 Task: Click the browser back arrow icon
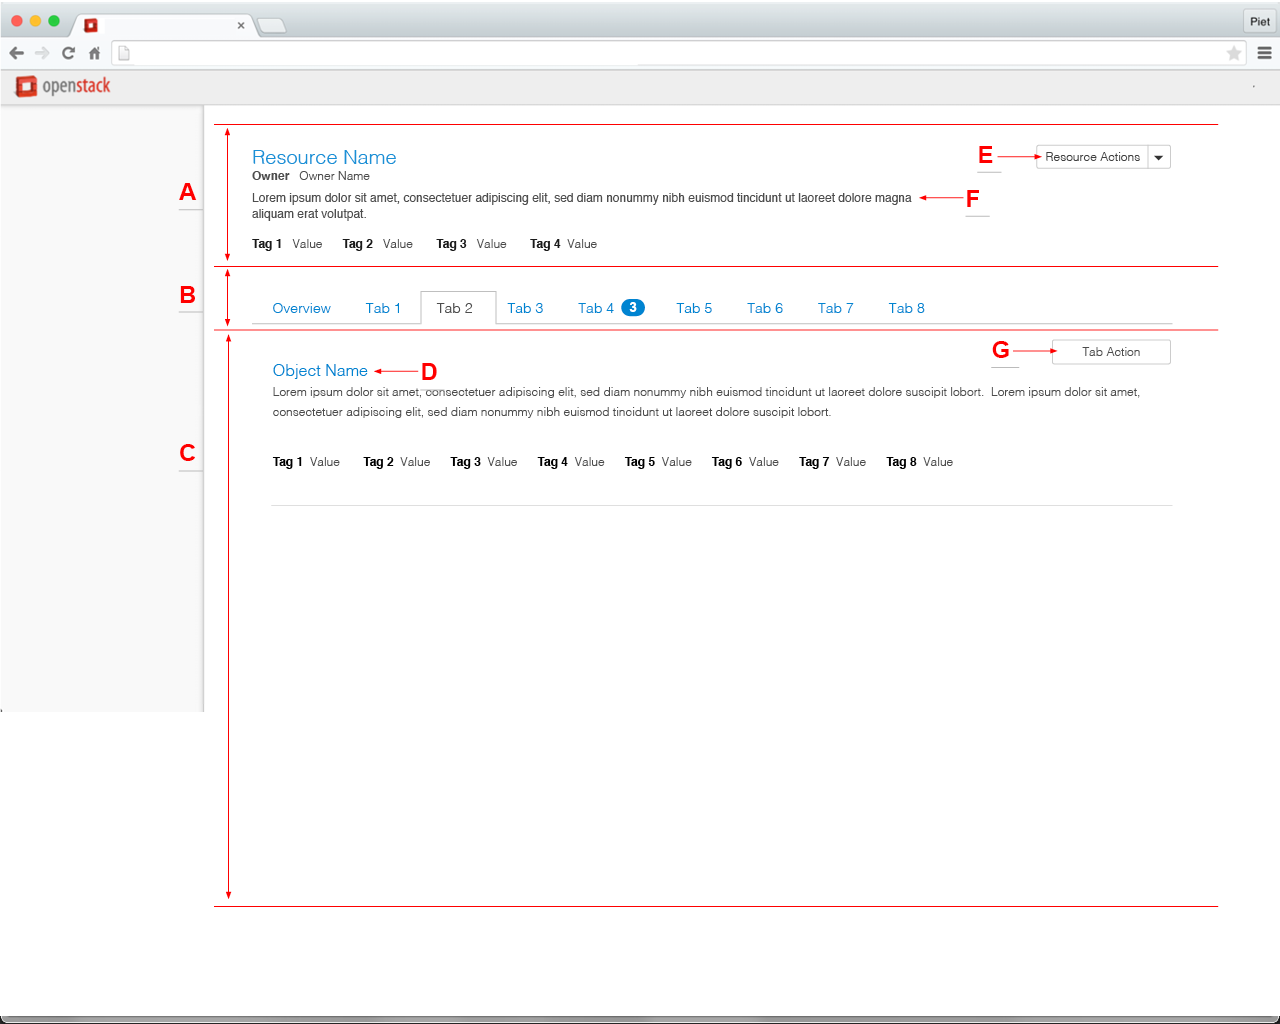tap(16, 52)
